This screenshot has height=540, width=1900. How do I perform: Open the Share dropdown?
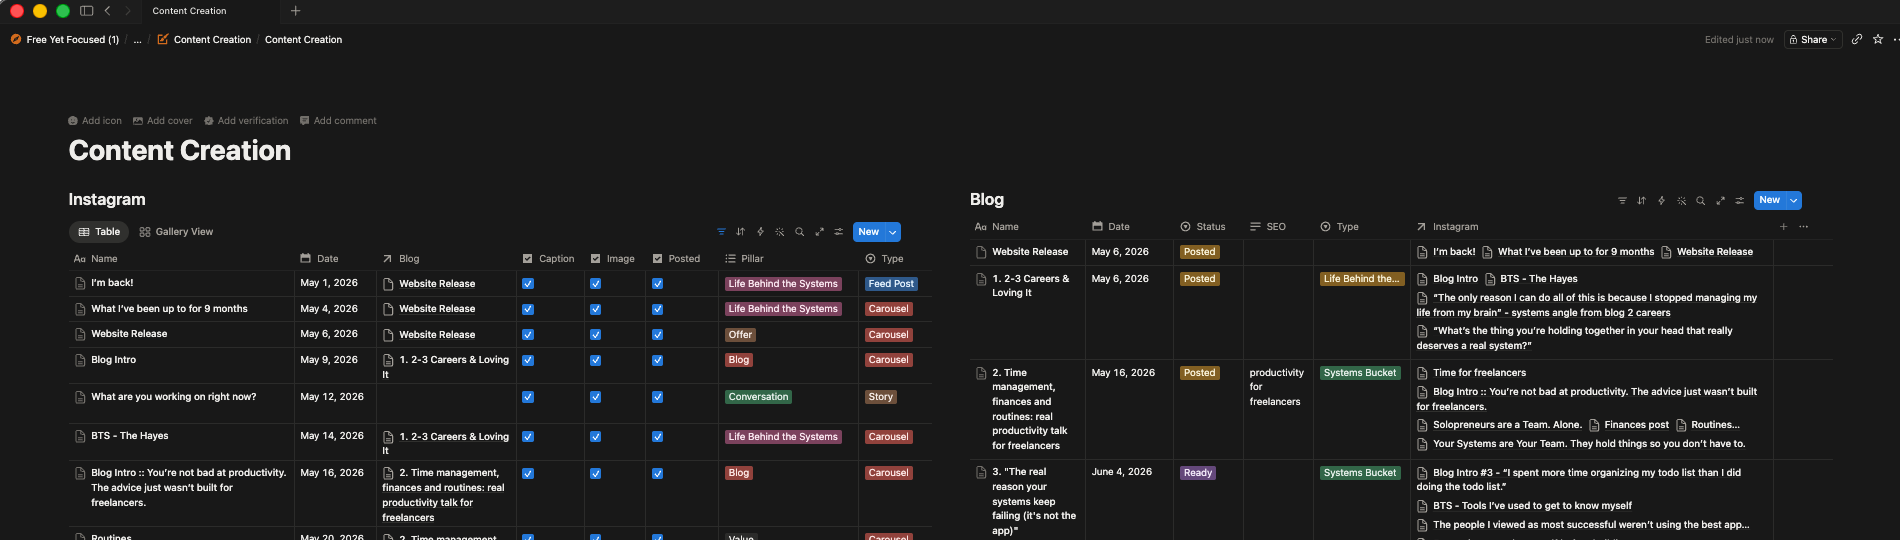(x=1813, y=40)
